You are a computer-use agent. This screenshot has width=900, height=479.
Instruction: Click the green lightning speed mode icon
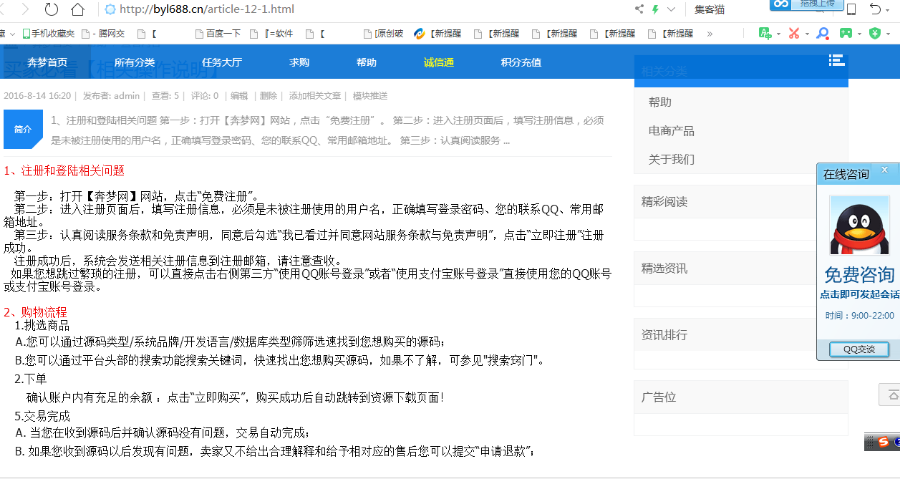point(655,9)
